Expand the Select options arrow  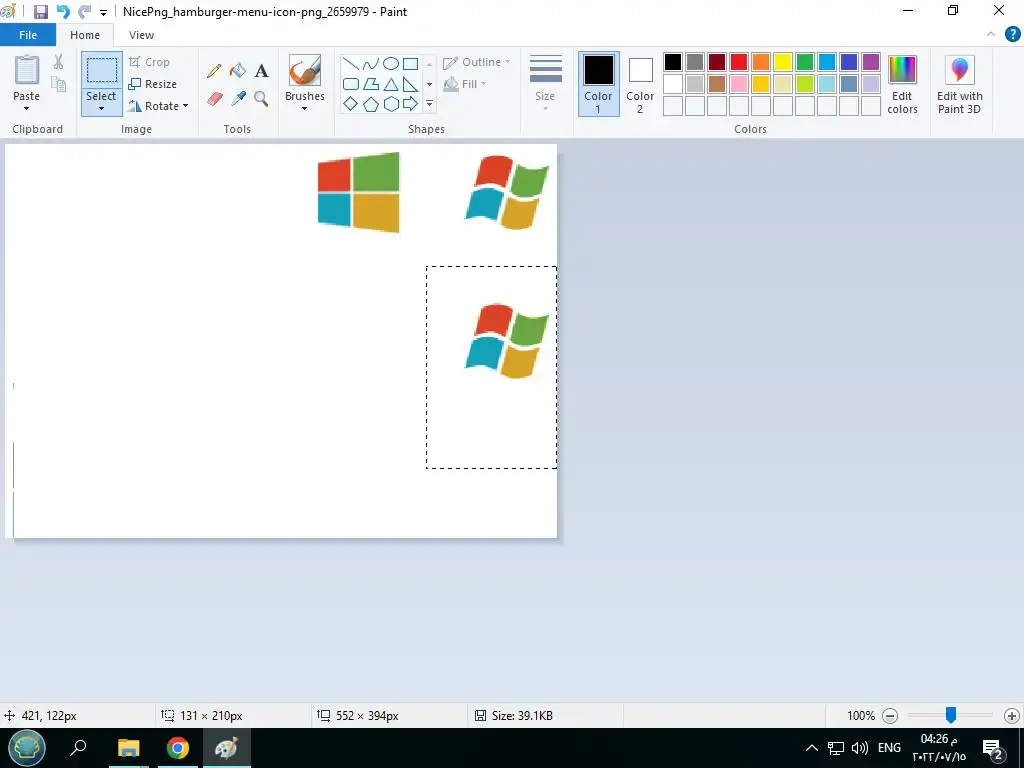pos(102,108)
